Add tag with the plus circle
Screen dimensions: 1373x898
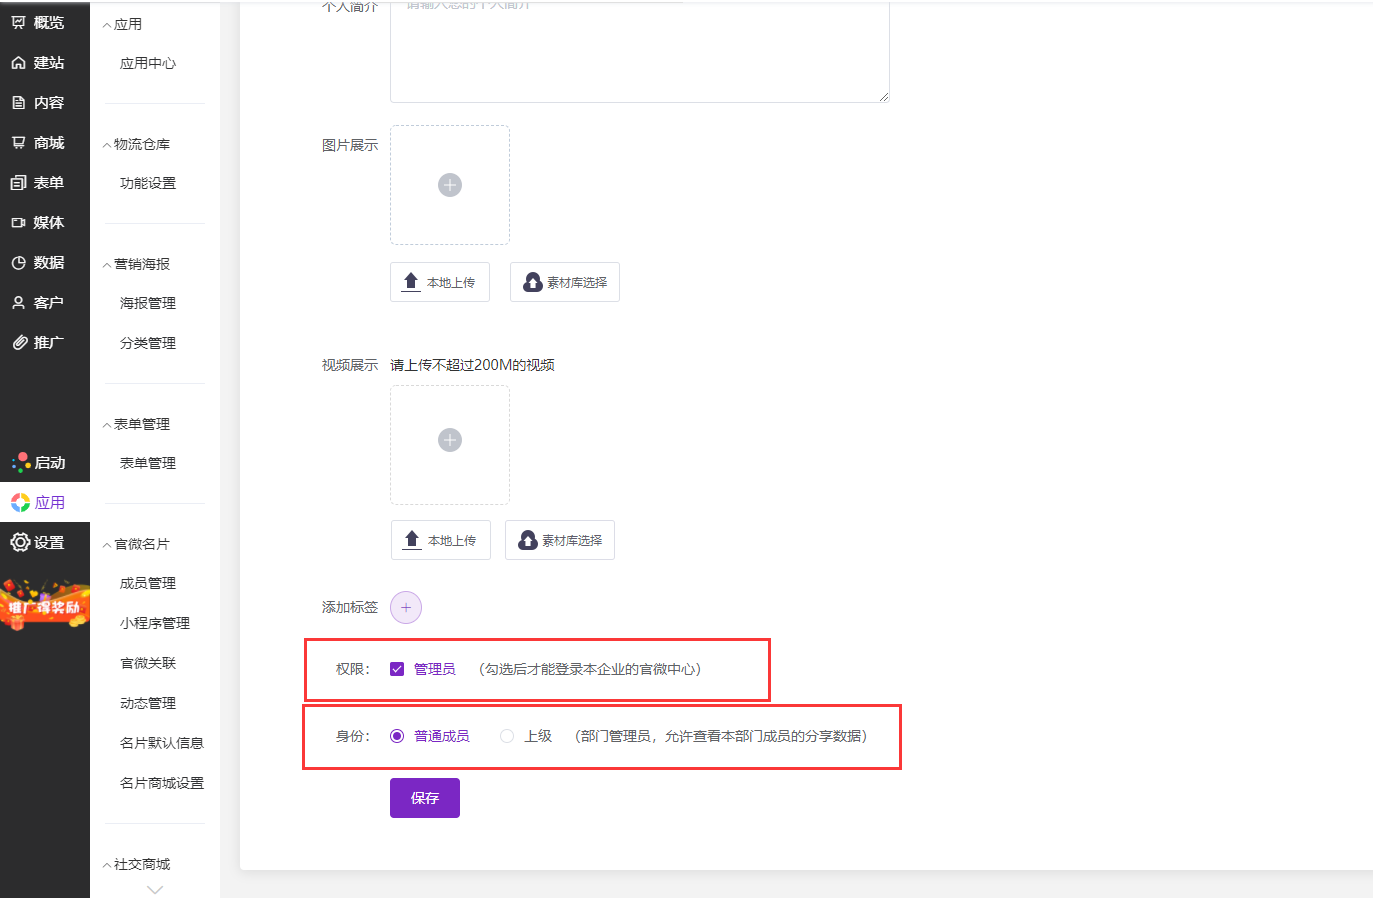pyautogui.click(x=406, y=607)
